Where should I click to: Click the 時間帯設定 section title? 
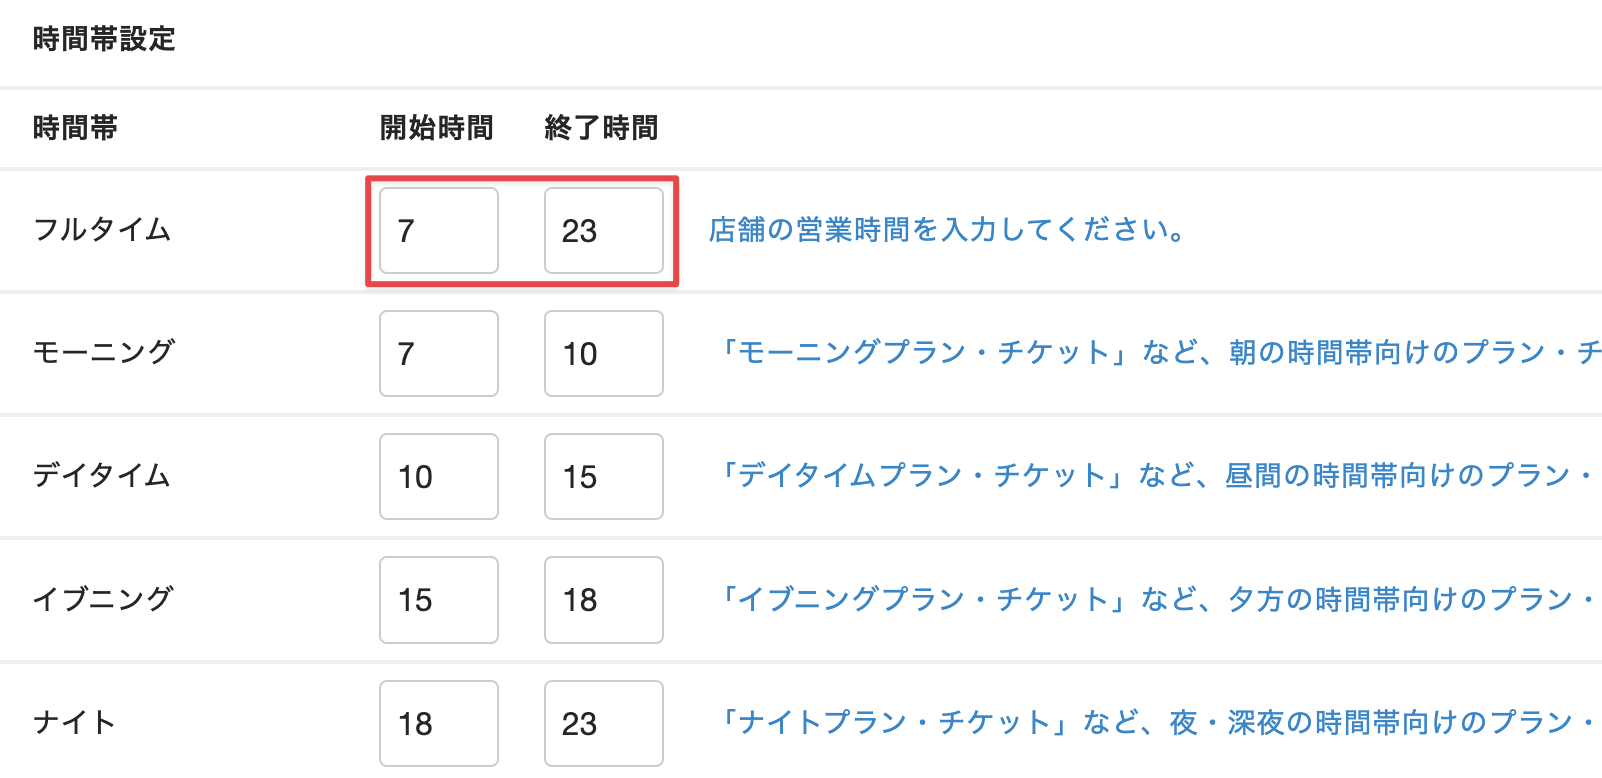(104, 39)
